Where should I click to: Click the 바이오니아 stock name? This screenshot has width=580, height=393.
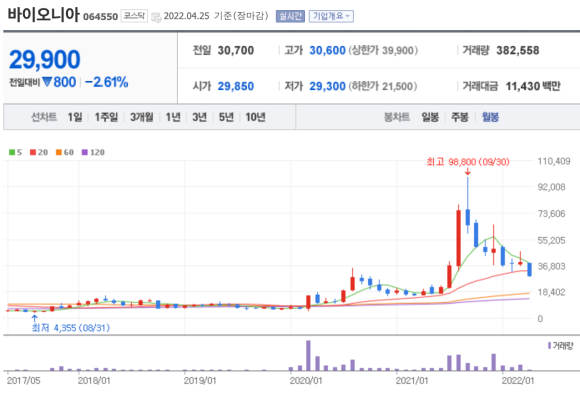[x=43, y=15]
